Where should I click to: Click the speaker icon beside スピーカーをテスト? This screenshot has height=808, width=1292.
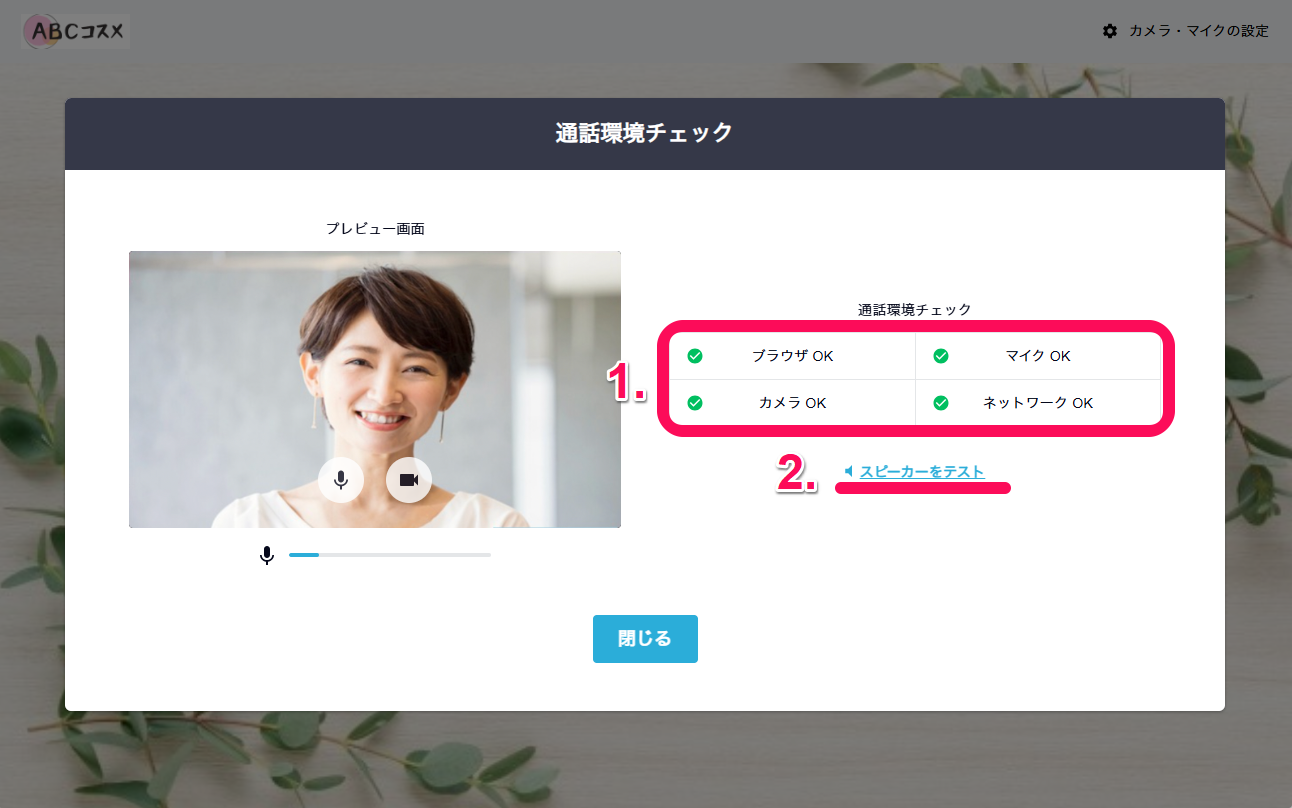pyautogui.click(x=849, y=471)
